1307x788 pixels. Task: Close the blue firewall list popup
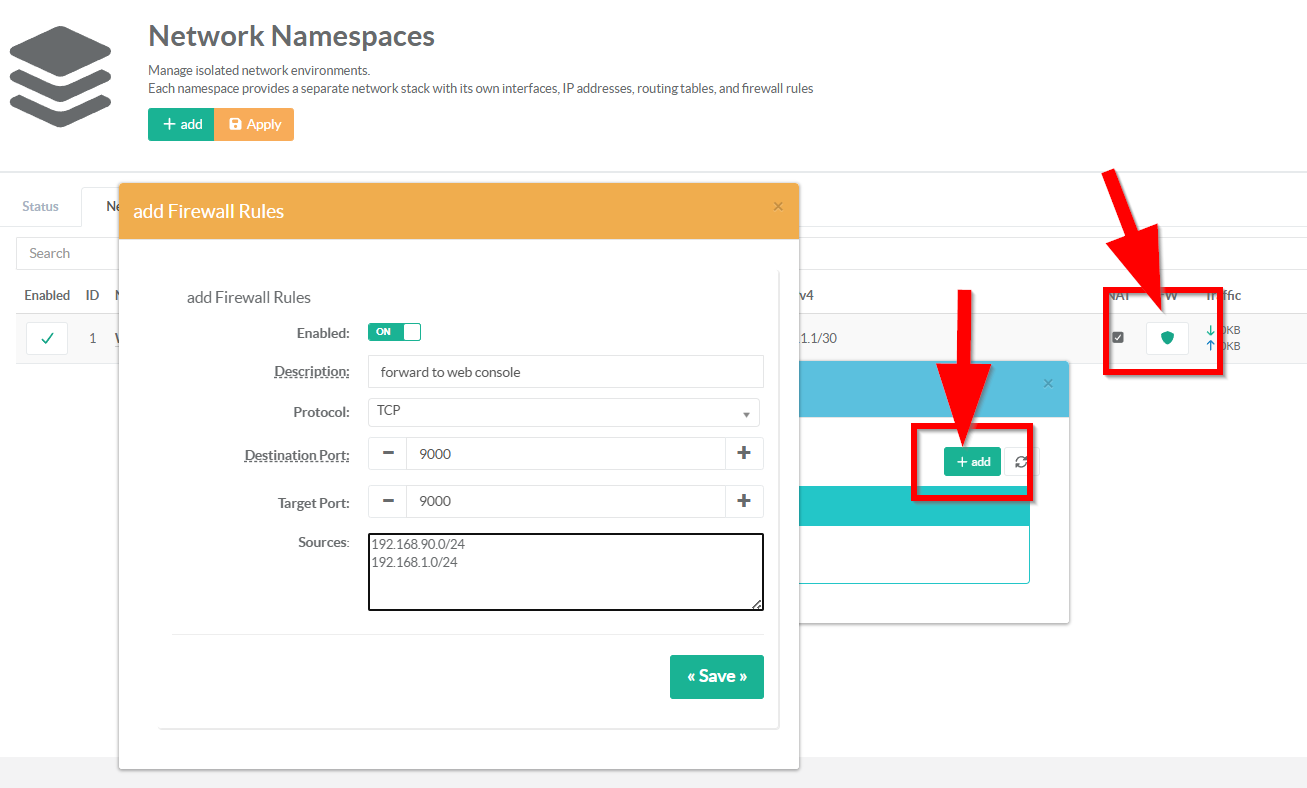[x=1048, y=383]
